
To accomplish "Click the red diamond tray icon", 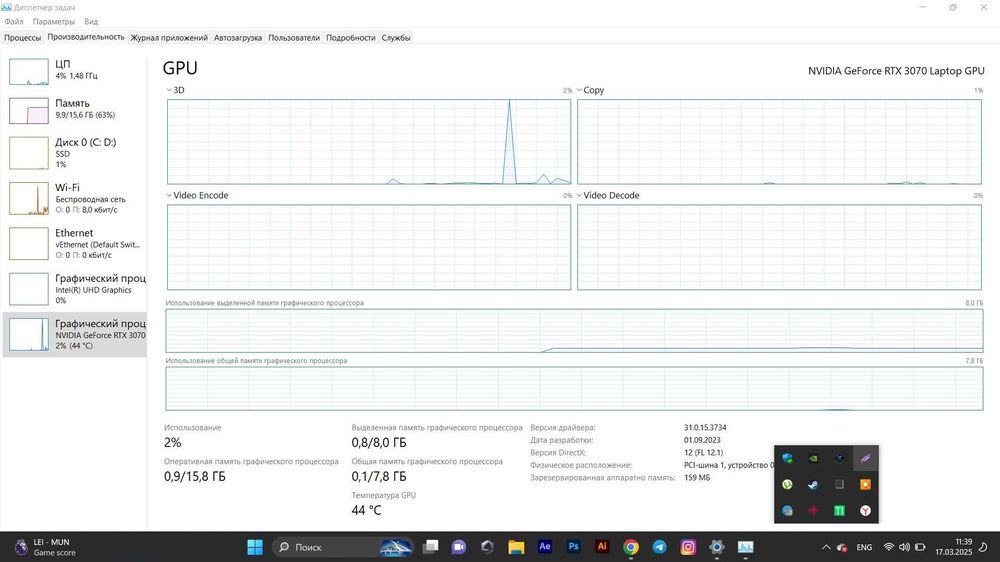I will 813,510.
